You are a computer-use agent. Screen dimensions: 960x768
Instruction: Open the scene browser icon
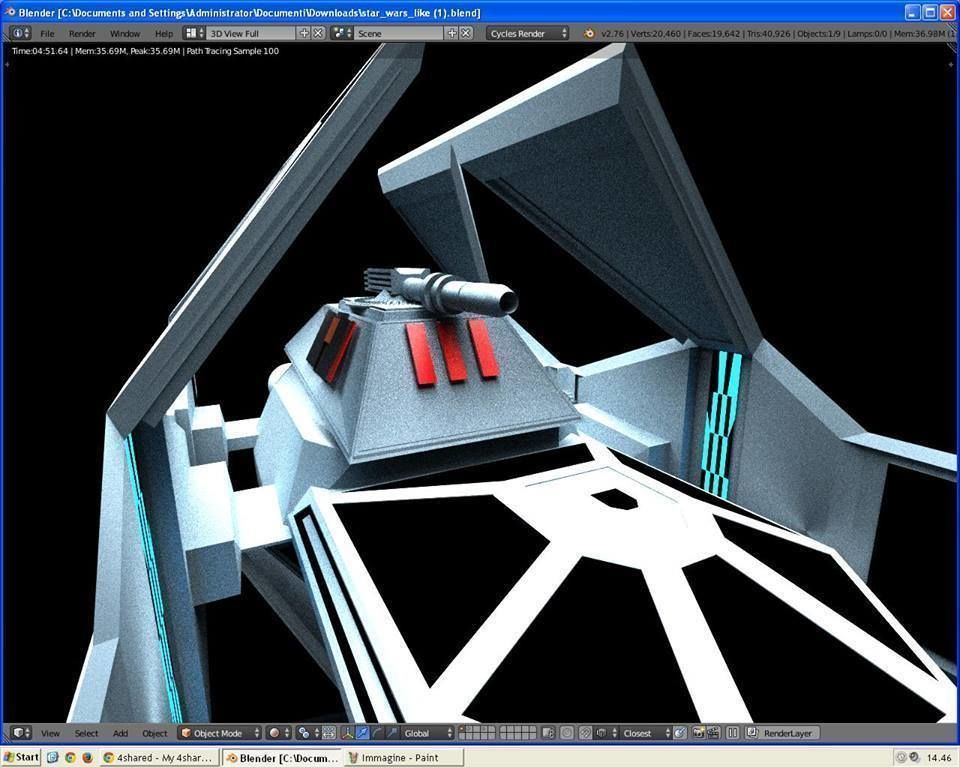coord(341,33)
